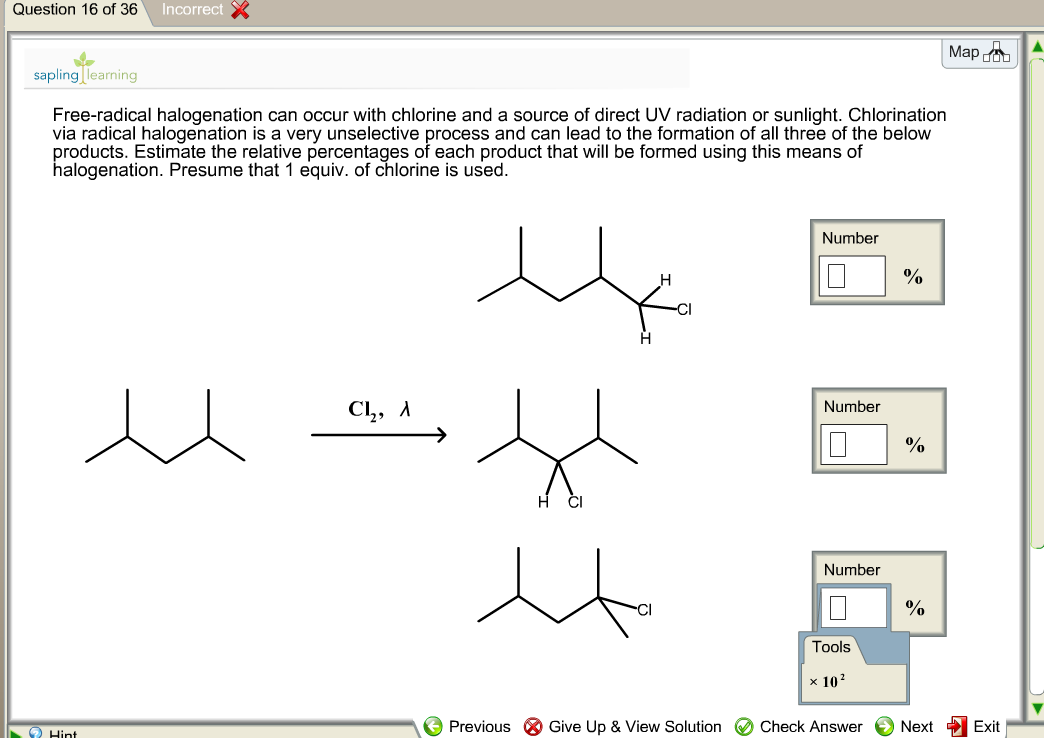The height and width of the screenshot is (738, 1044).
Task: Click the red Give Up icon
Action: [x=533, y=726]
